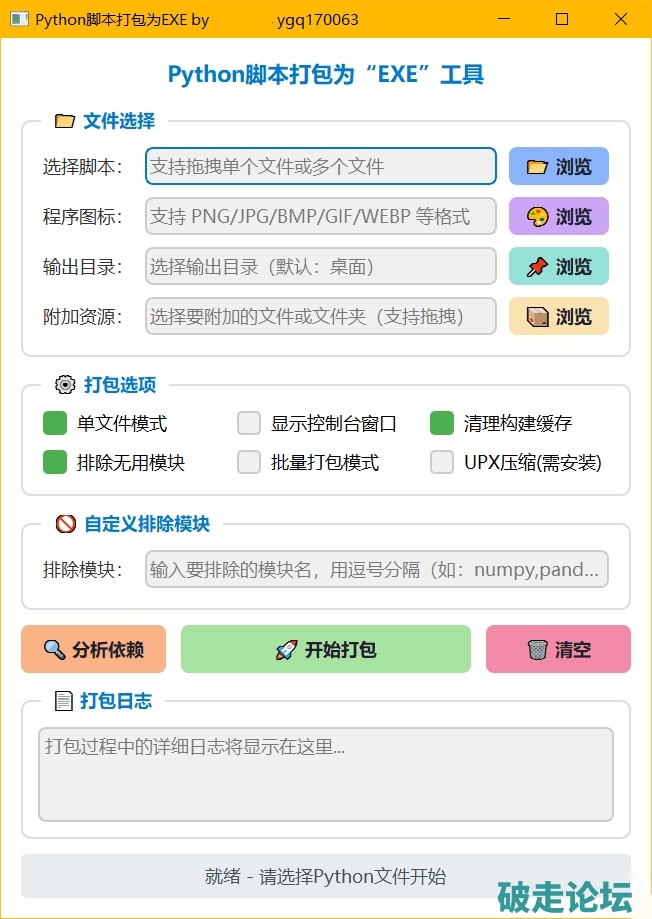Screen dimensions: 652x919
Task: Click inside the 打包日志 log text area
Action: coord(325,775)
